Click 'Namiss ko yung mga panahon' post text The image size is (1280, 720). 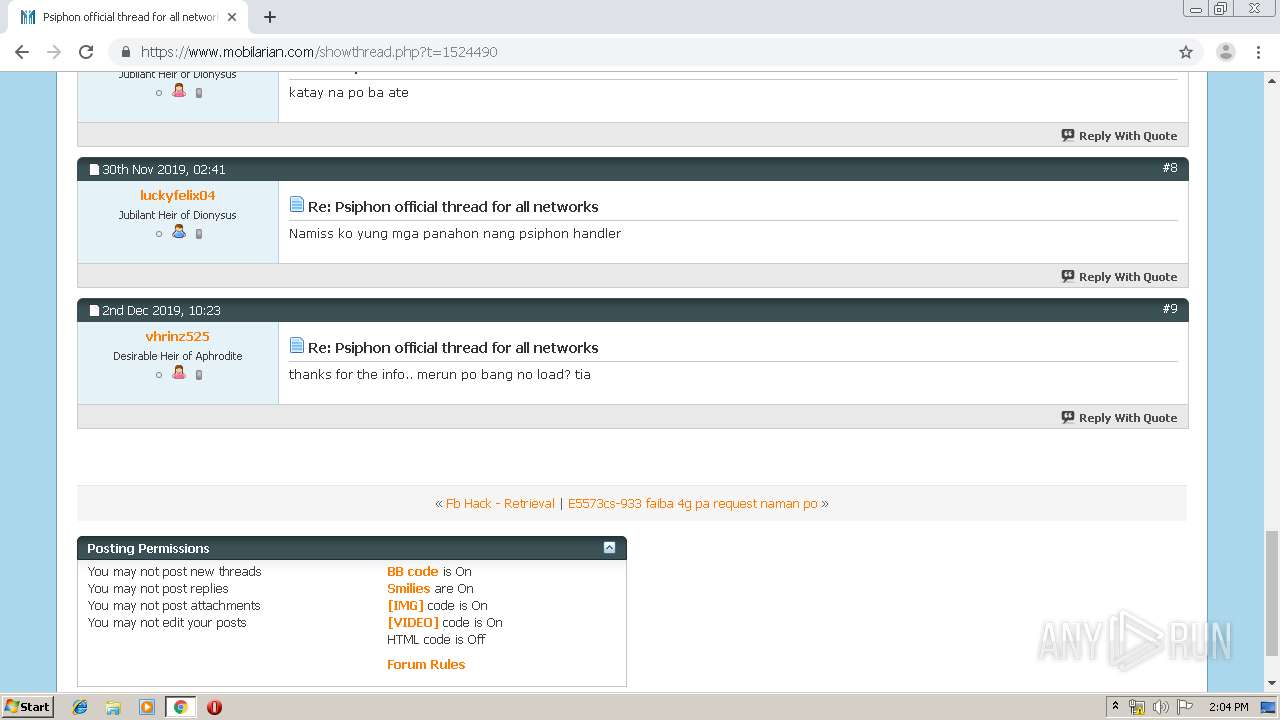pos(455,233)
